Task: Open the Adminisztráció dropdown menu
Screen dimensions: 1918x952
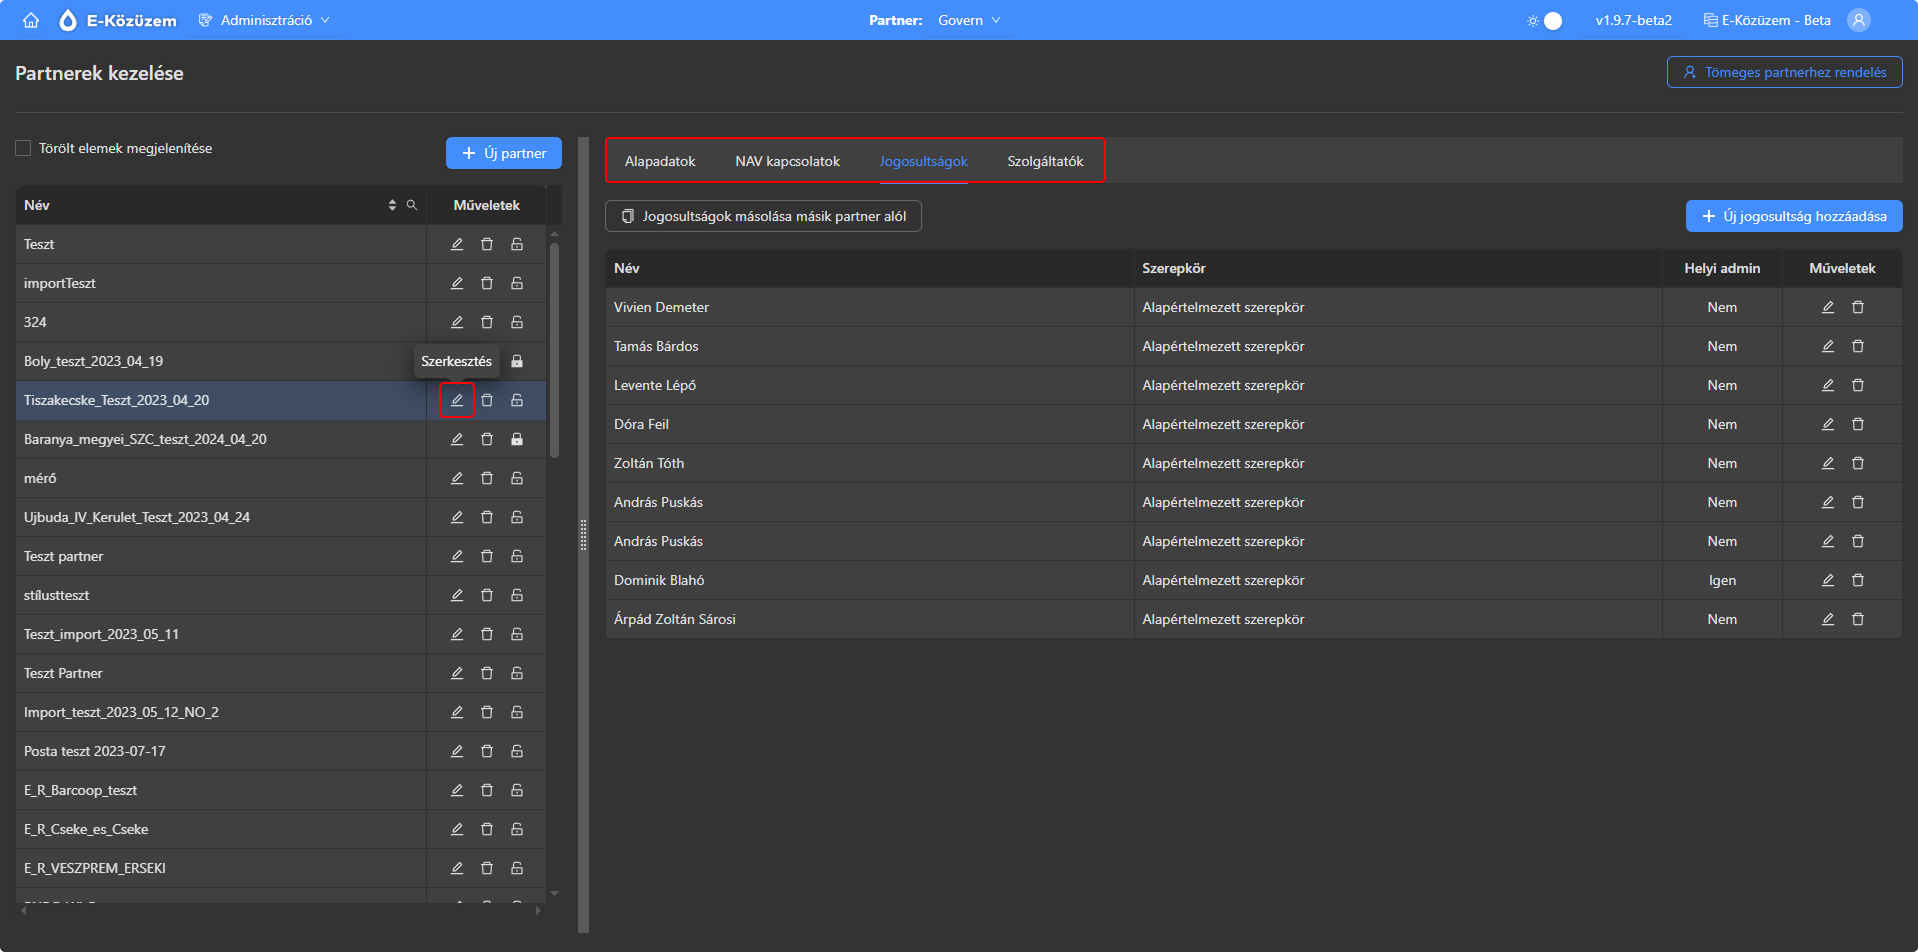Action: pos(265,20)
